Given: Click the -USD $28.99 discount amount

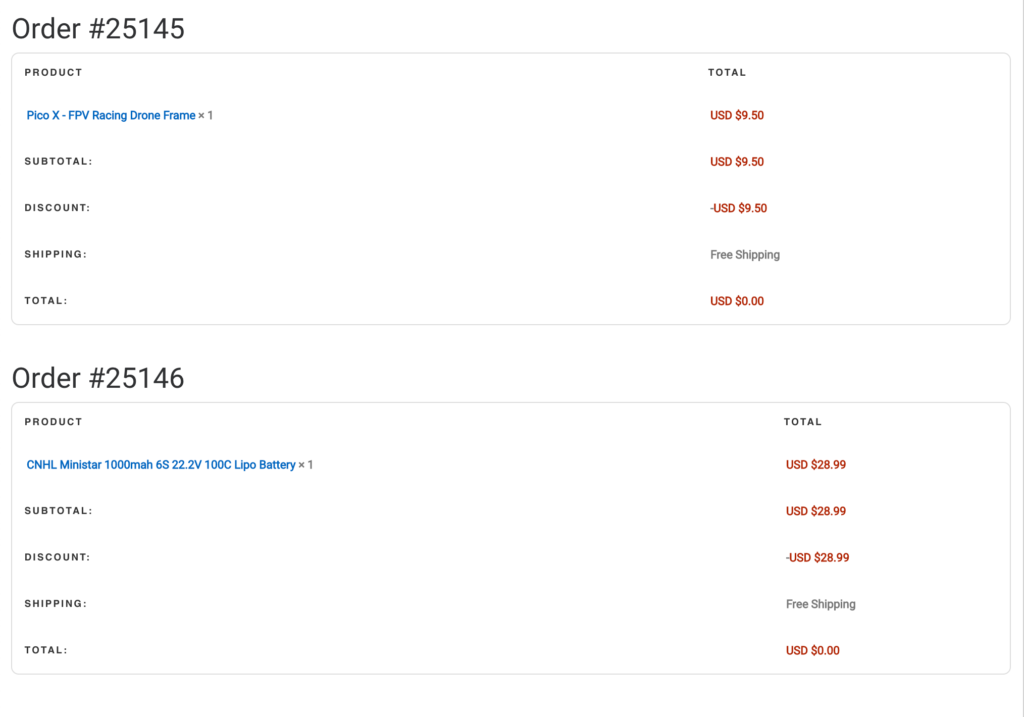Looking at the screenshot, I should 817,558.
